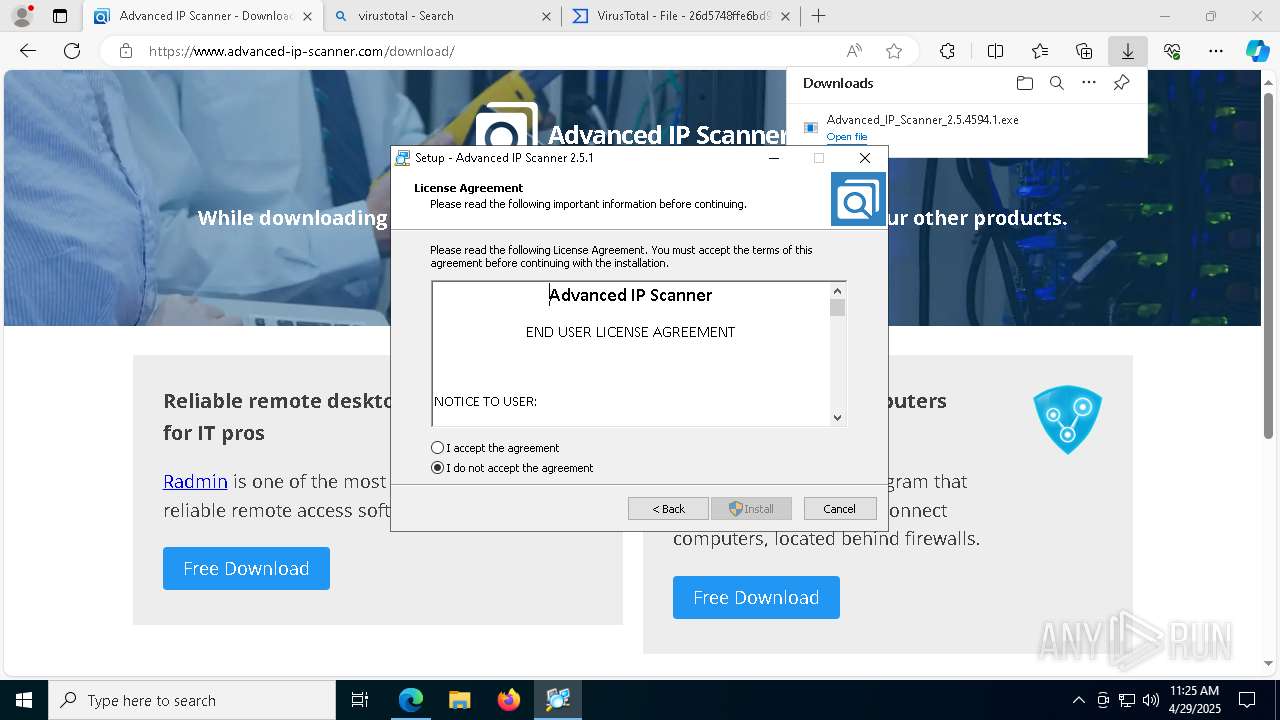
Task: Add this page to favorites star
Action: 894,51
